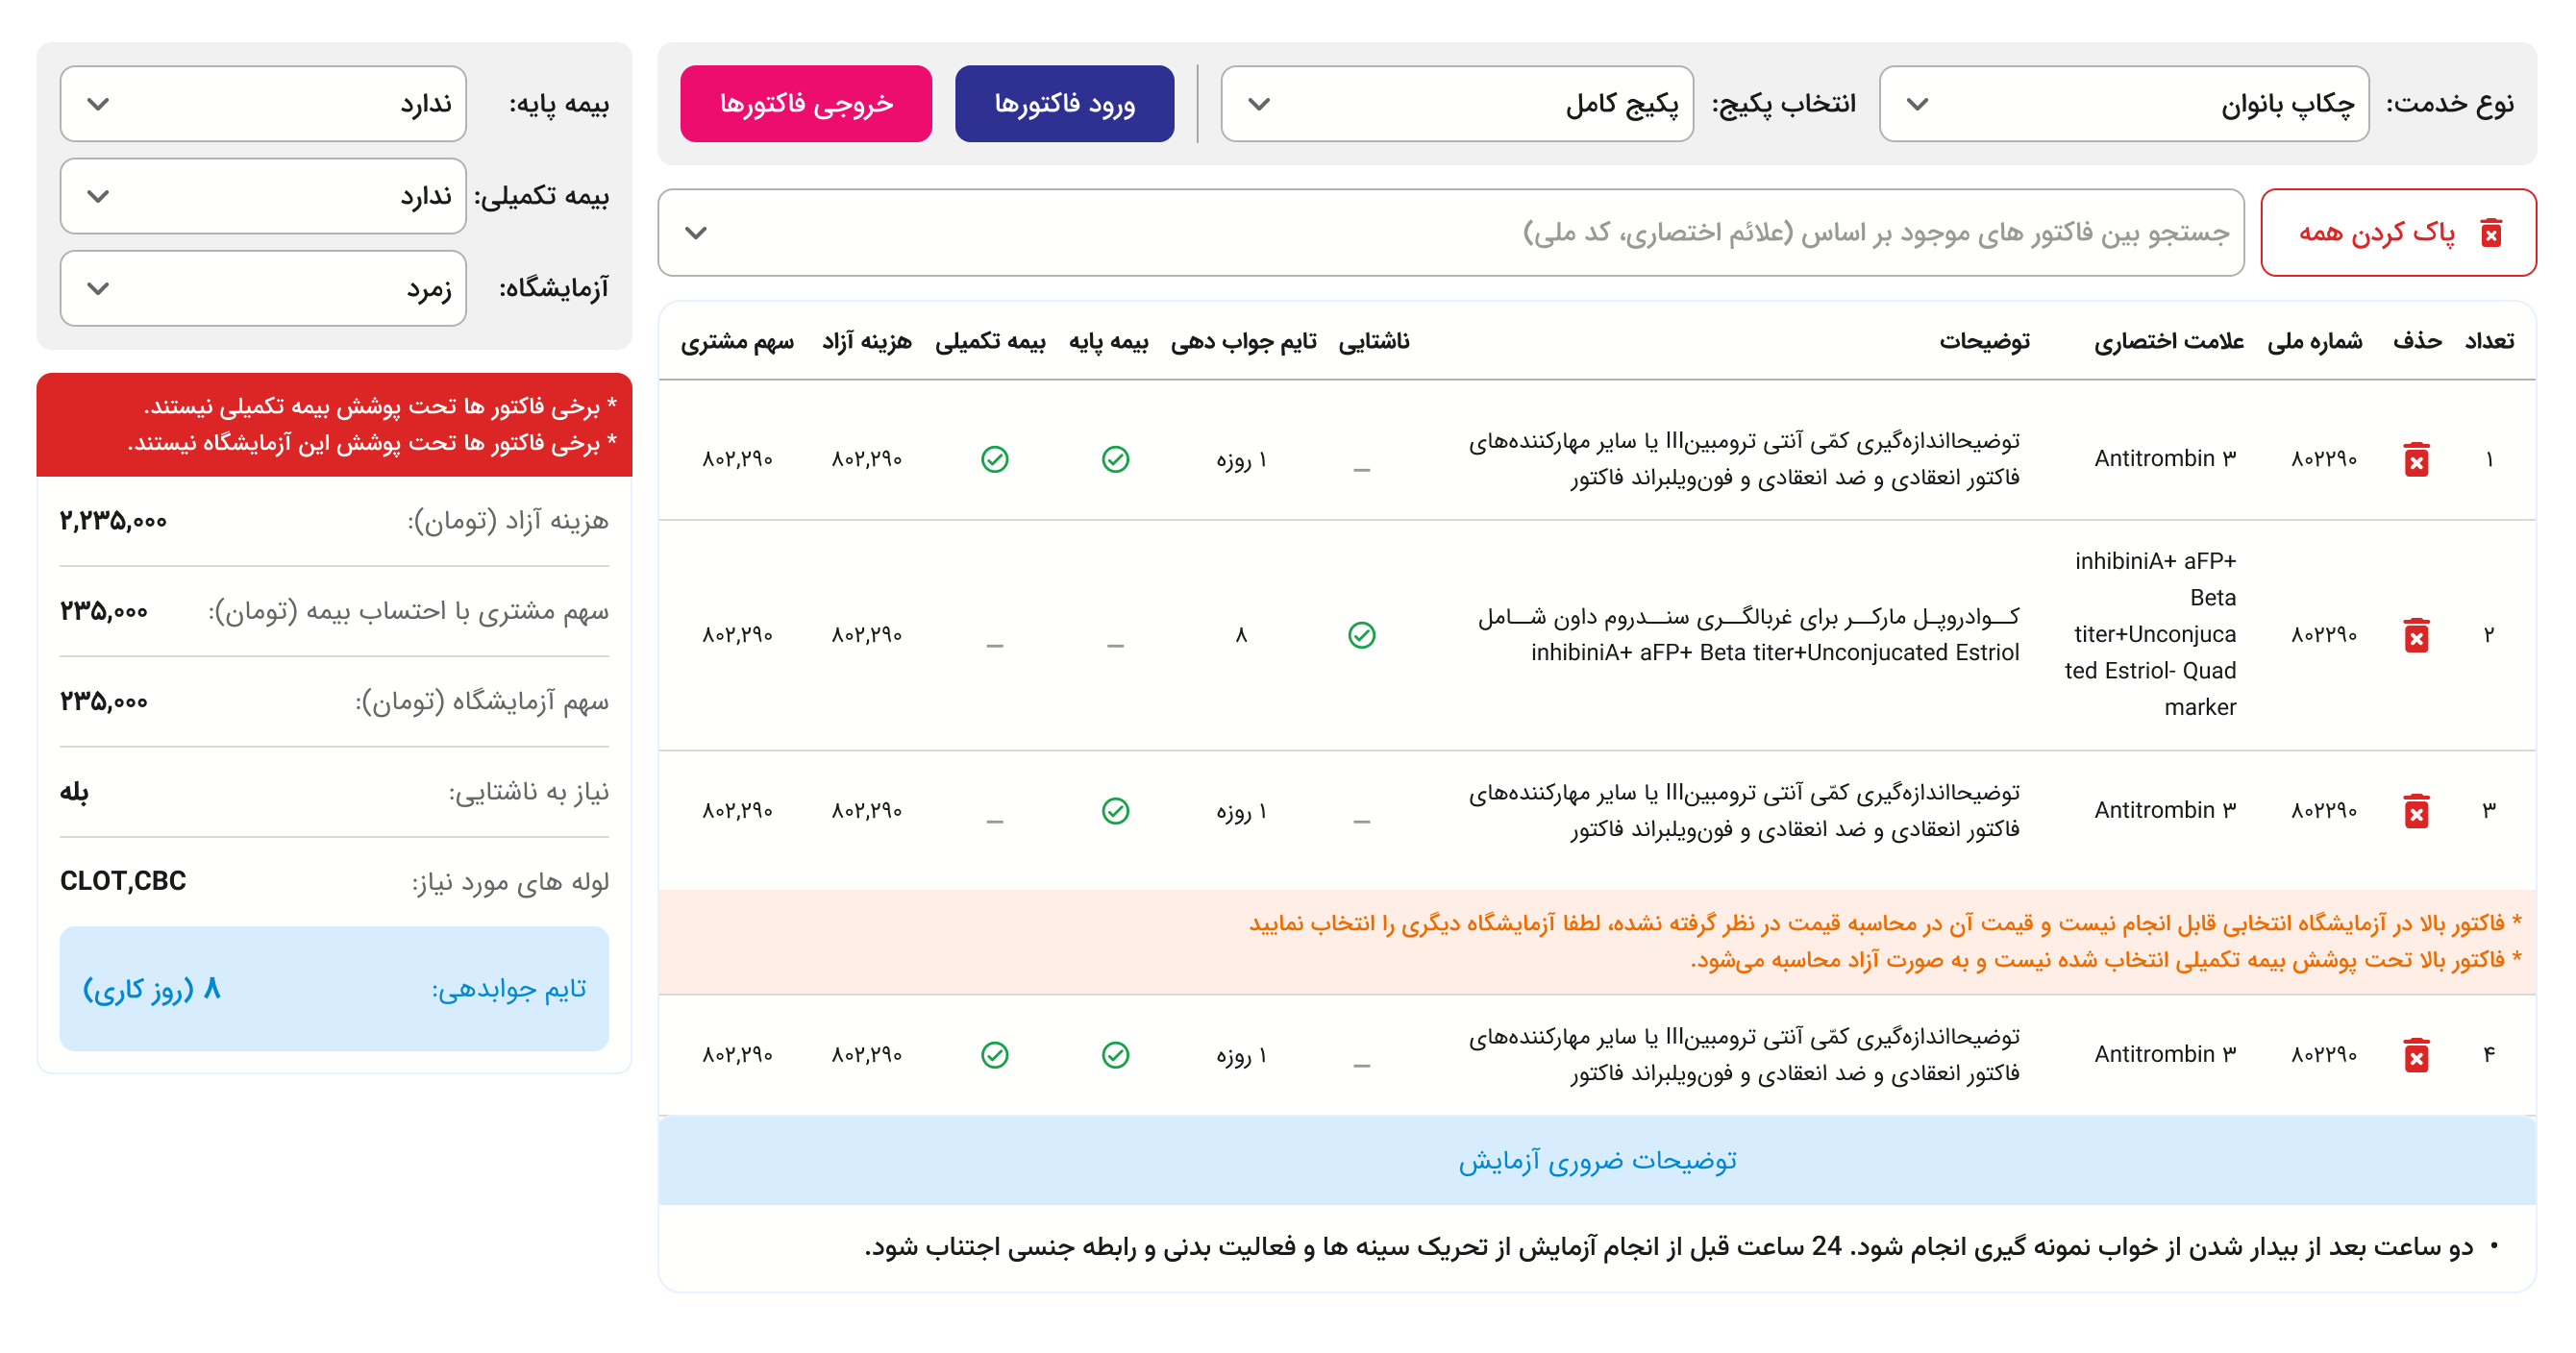Click حذف column header
This screenshot has width=2576, height=1353.
(x=2417, y=341)
